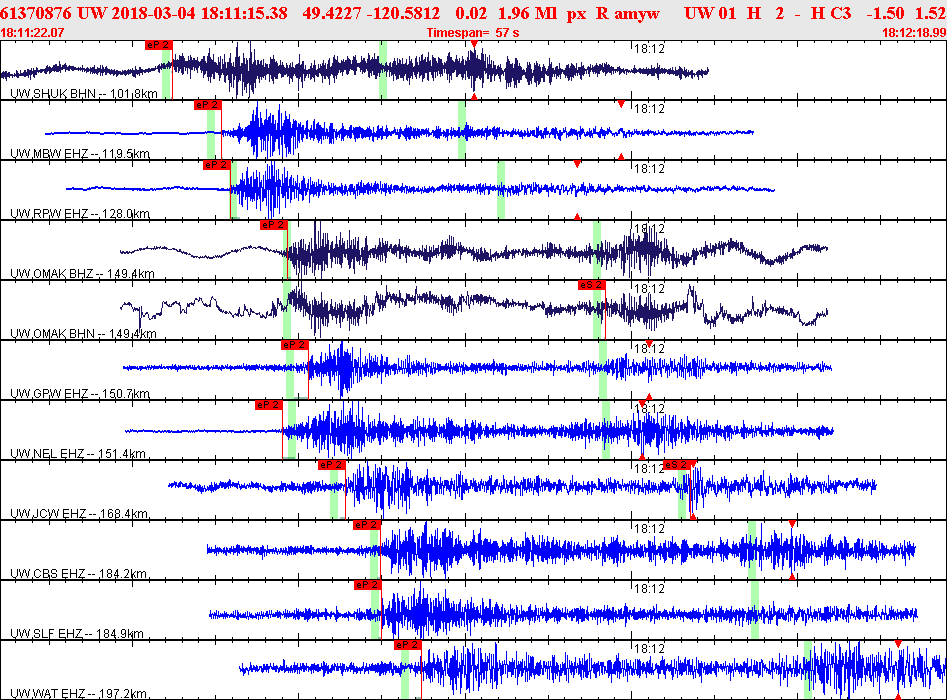Screen dimensions: 947x700
Task: Click the magnitude 1.96 Ml in header
Action: [527, 13]
